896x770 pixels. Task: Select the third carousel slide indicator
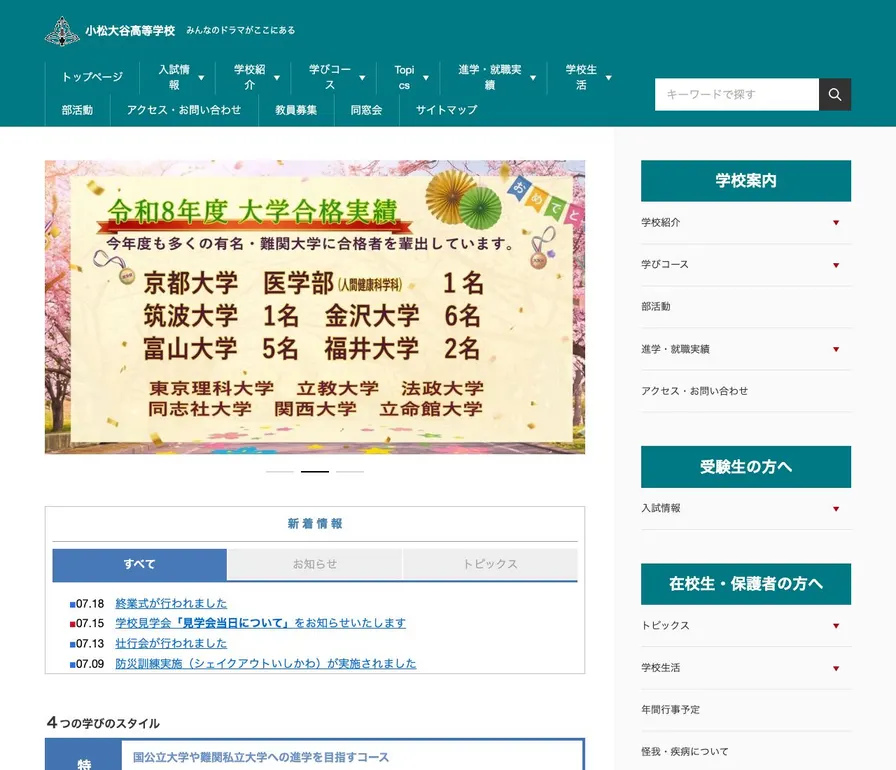350,472
